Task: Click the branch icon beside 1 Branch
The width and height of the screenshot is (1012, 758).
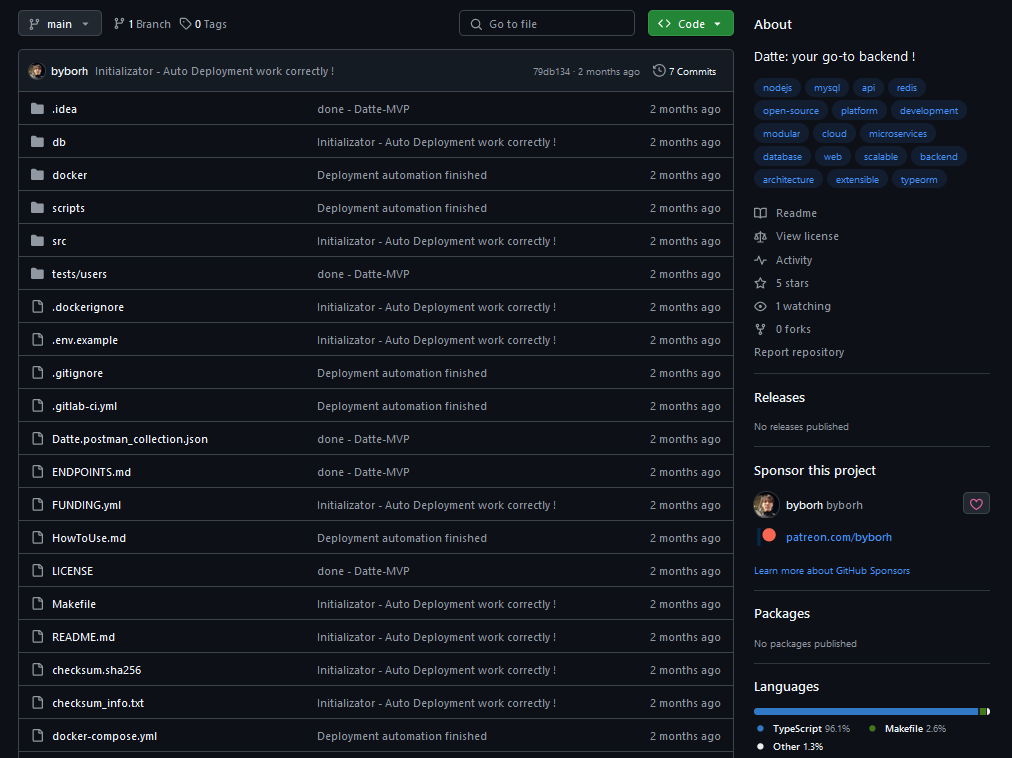Action: 119,24
